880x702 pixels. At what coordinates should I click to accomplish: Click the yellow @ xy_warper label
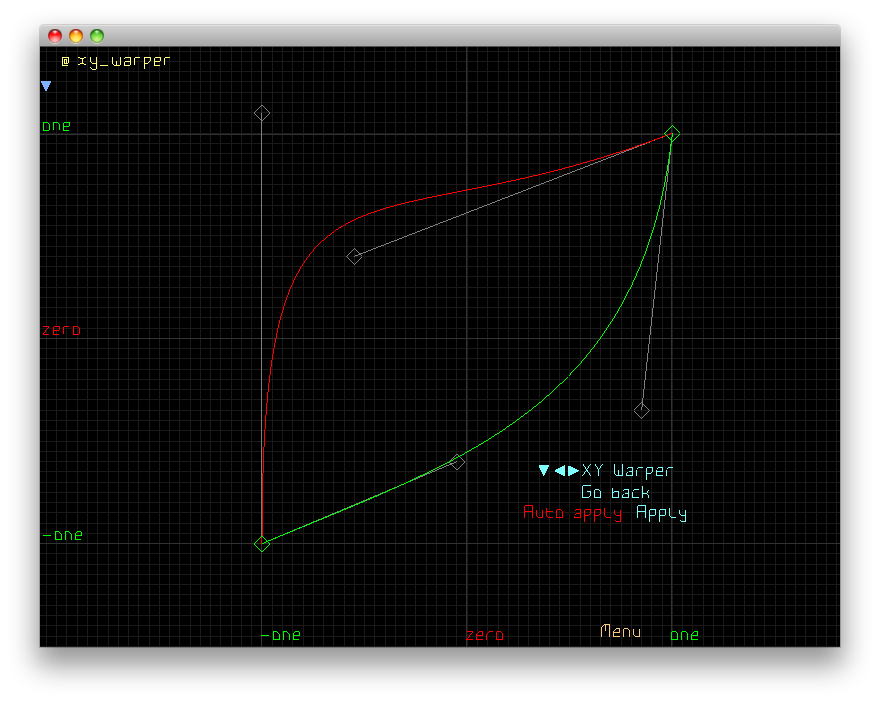click(115, 61)
